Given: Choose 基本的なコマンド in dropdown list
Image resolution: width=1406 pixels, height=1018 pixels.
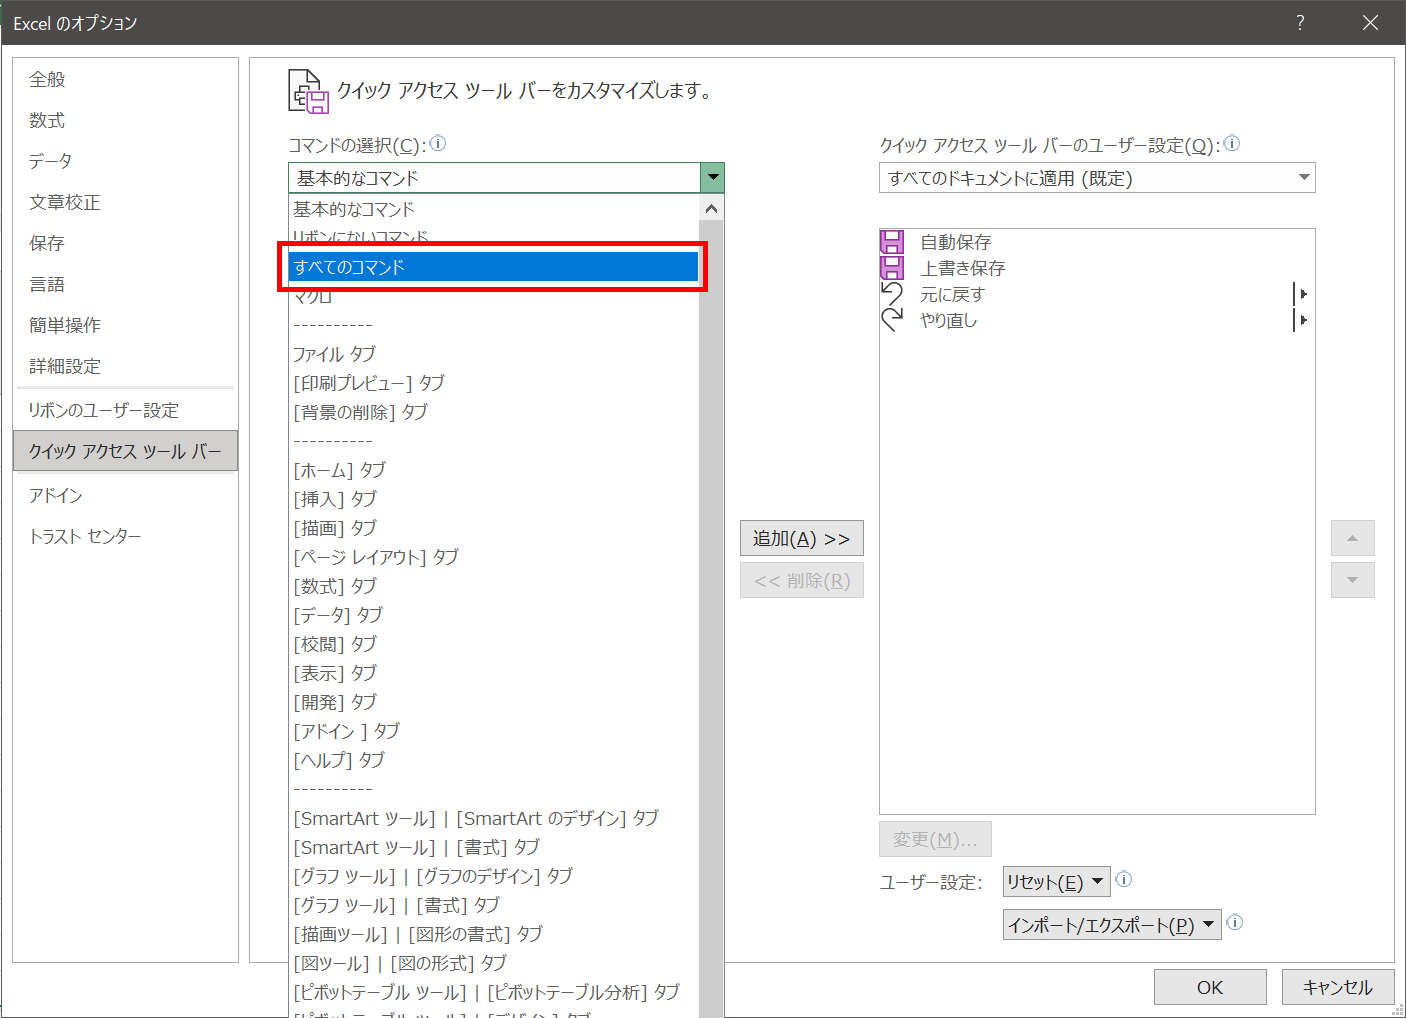Looking at the screenshot, I should tap(494, 209).
